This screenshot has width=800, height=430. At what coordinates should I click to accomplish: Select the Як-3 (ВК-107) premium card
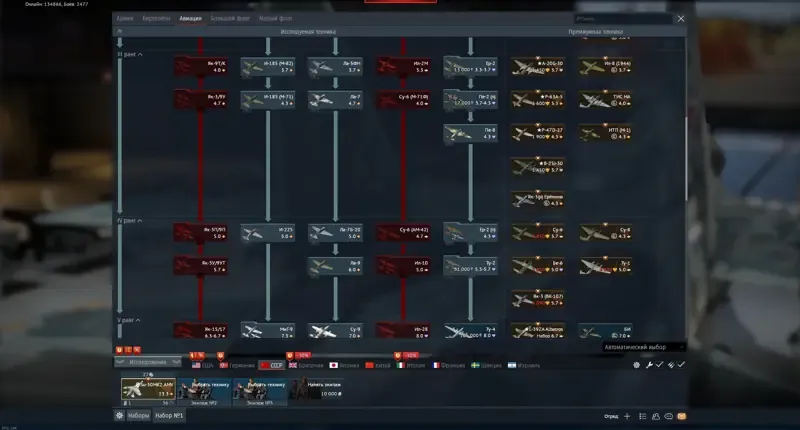(x=538, y=299)
